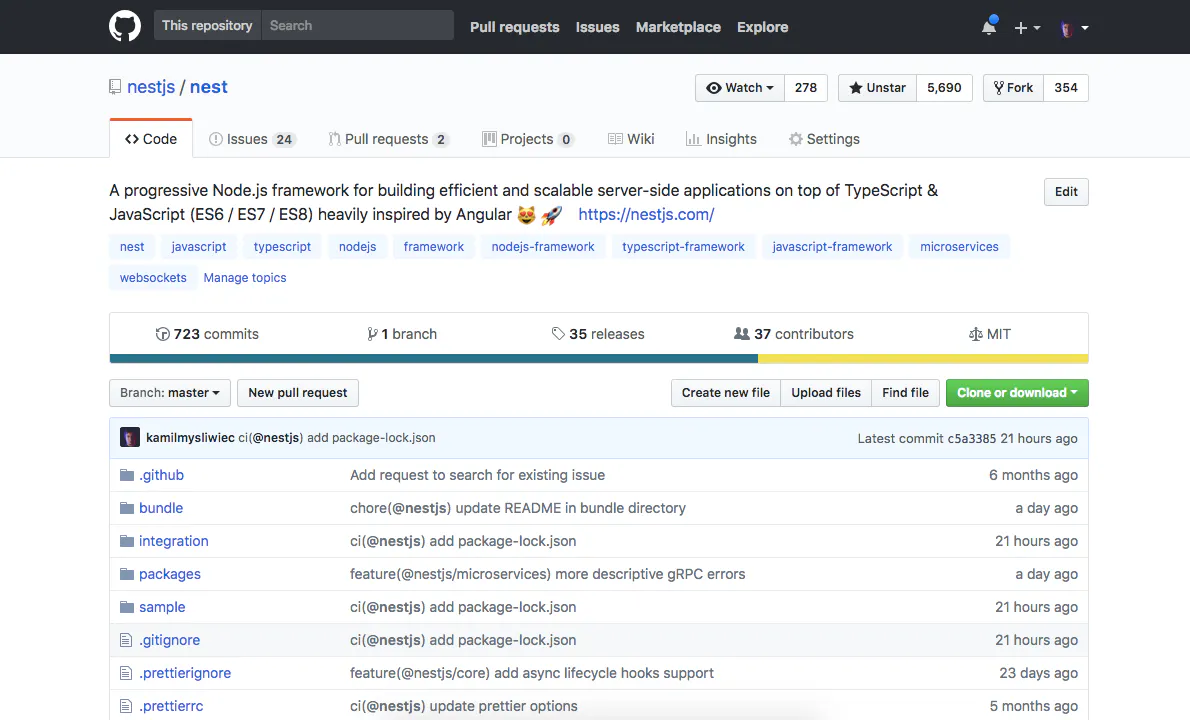Open latest commit c5a3385

click(971, 439)
